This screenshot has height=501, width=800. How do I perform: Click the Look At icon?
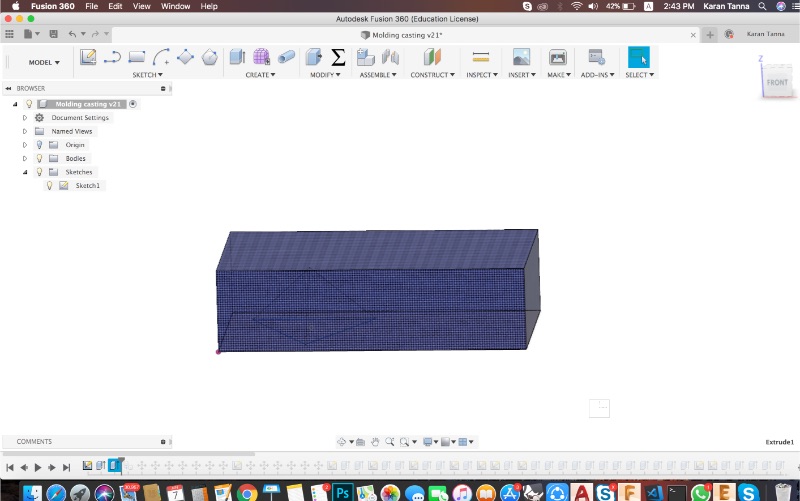(x=360, y=442)
